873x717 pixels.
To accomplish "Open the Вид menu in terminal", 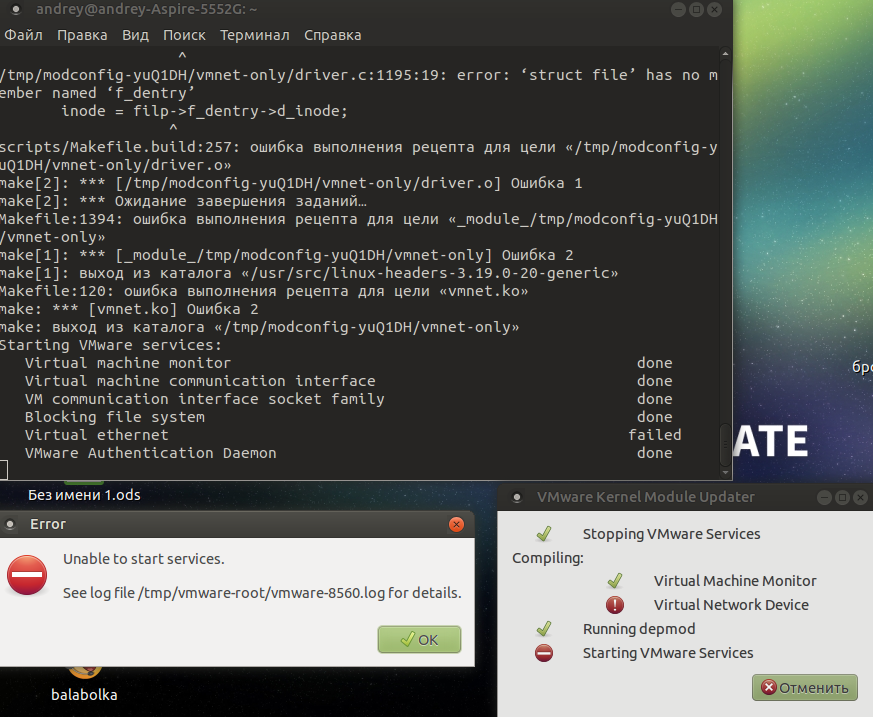I will coord(135,35).
